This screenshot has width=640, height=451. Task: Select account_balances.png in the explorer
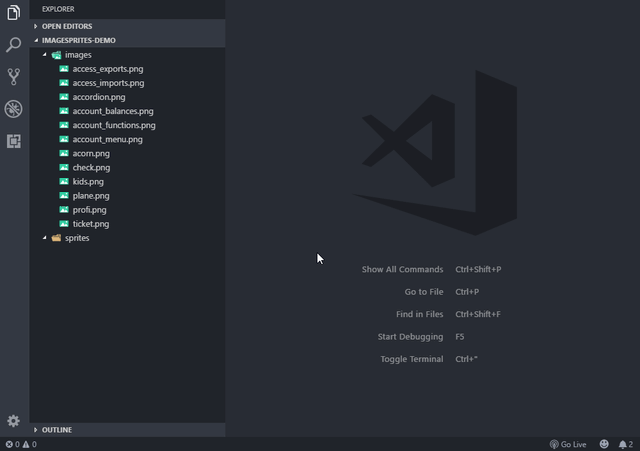point(113,111)
